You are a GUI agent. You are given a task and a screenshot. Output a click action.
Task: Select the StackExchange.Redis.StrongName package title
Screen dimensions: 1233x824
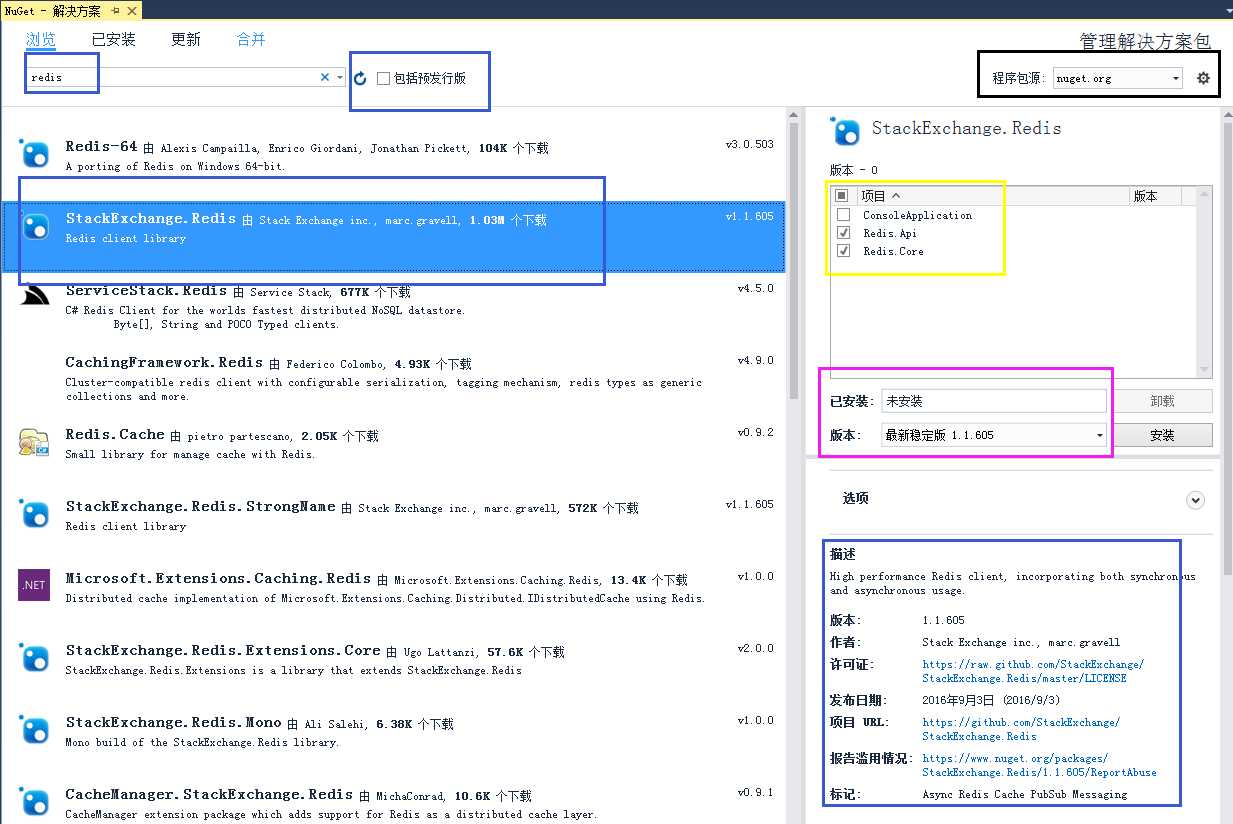point(200,507)
